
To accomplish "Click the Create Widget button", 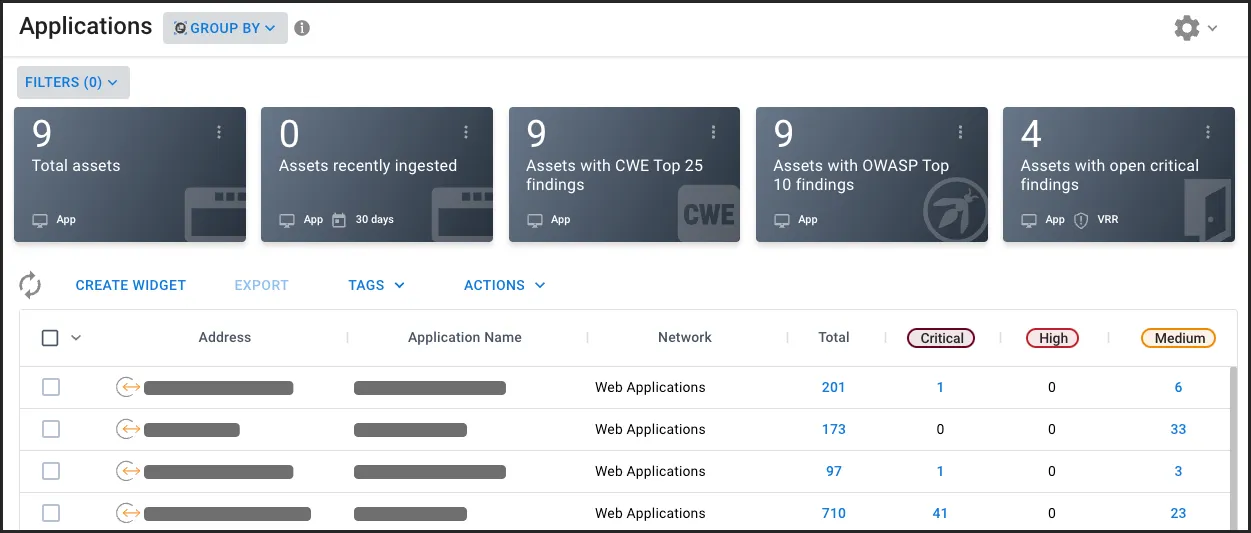I will 131,285.
